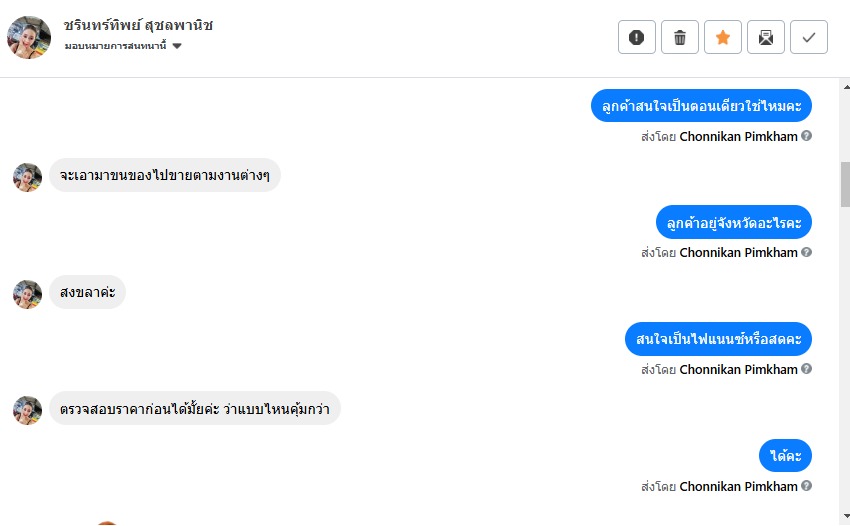Click the 'สงขลาค่ะ' message bubble
This screenshot has width=850, height=526.
(x=87, y=292)
